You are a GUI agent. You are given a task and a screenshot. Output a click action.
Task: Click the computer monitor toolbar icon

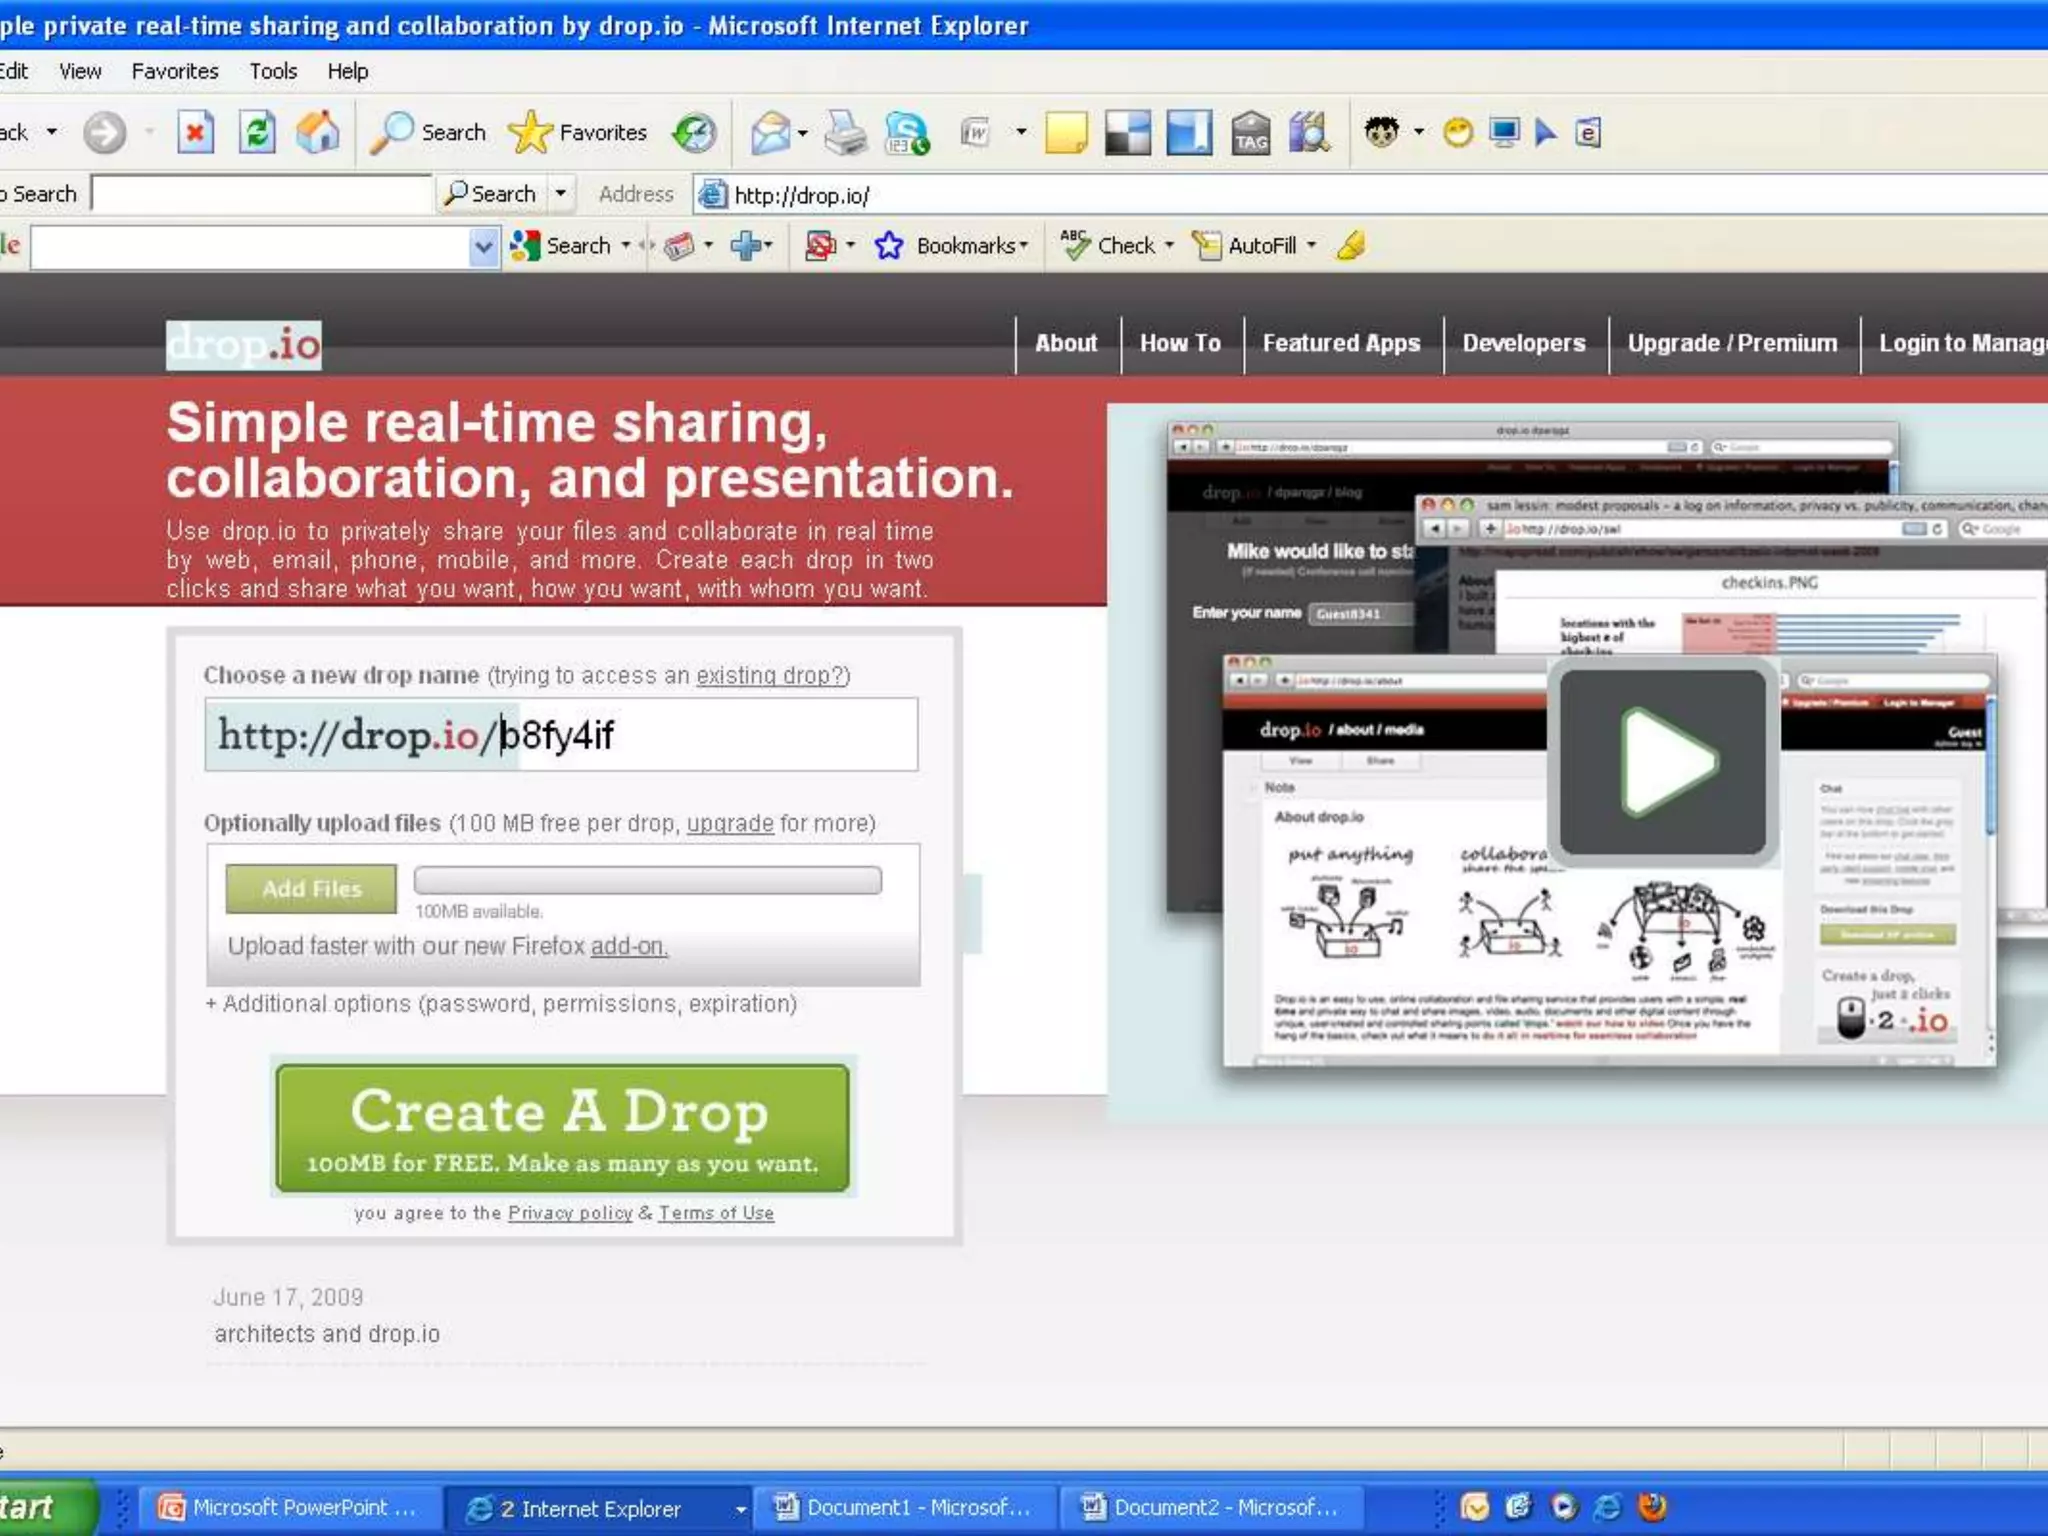click(1504, 132)
